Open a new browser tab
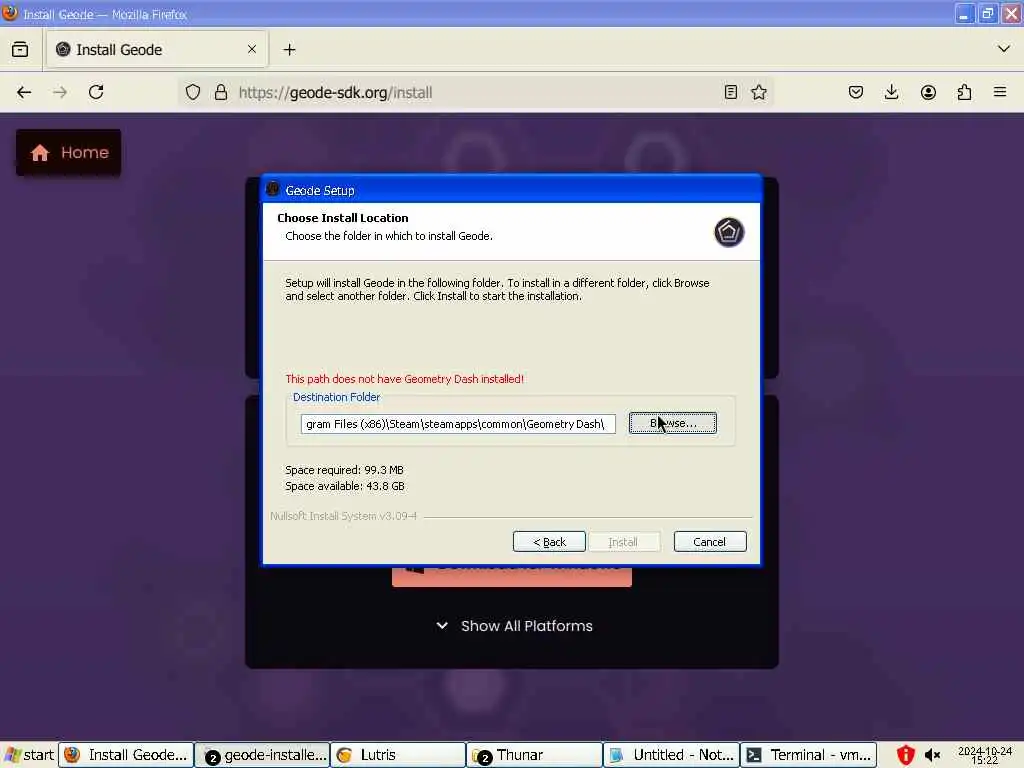The width and height of the screenshot is (1024, 768). [289, 50]
